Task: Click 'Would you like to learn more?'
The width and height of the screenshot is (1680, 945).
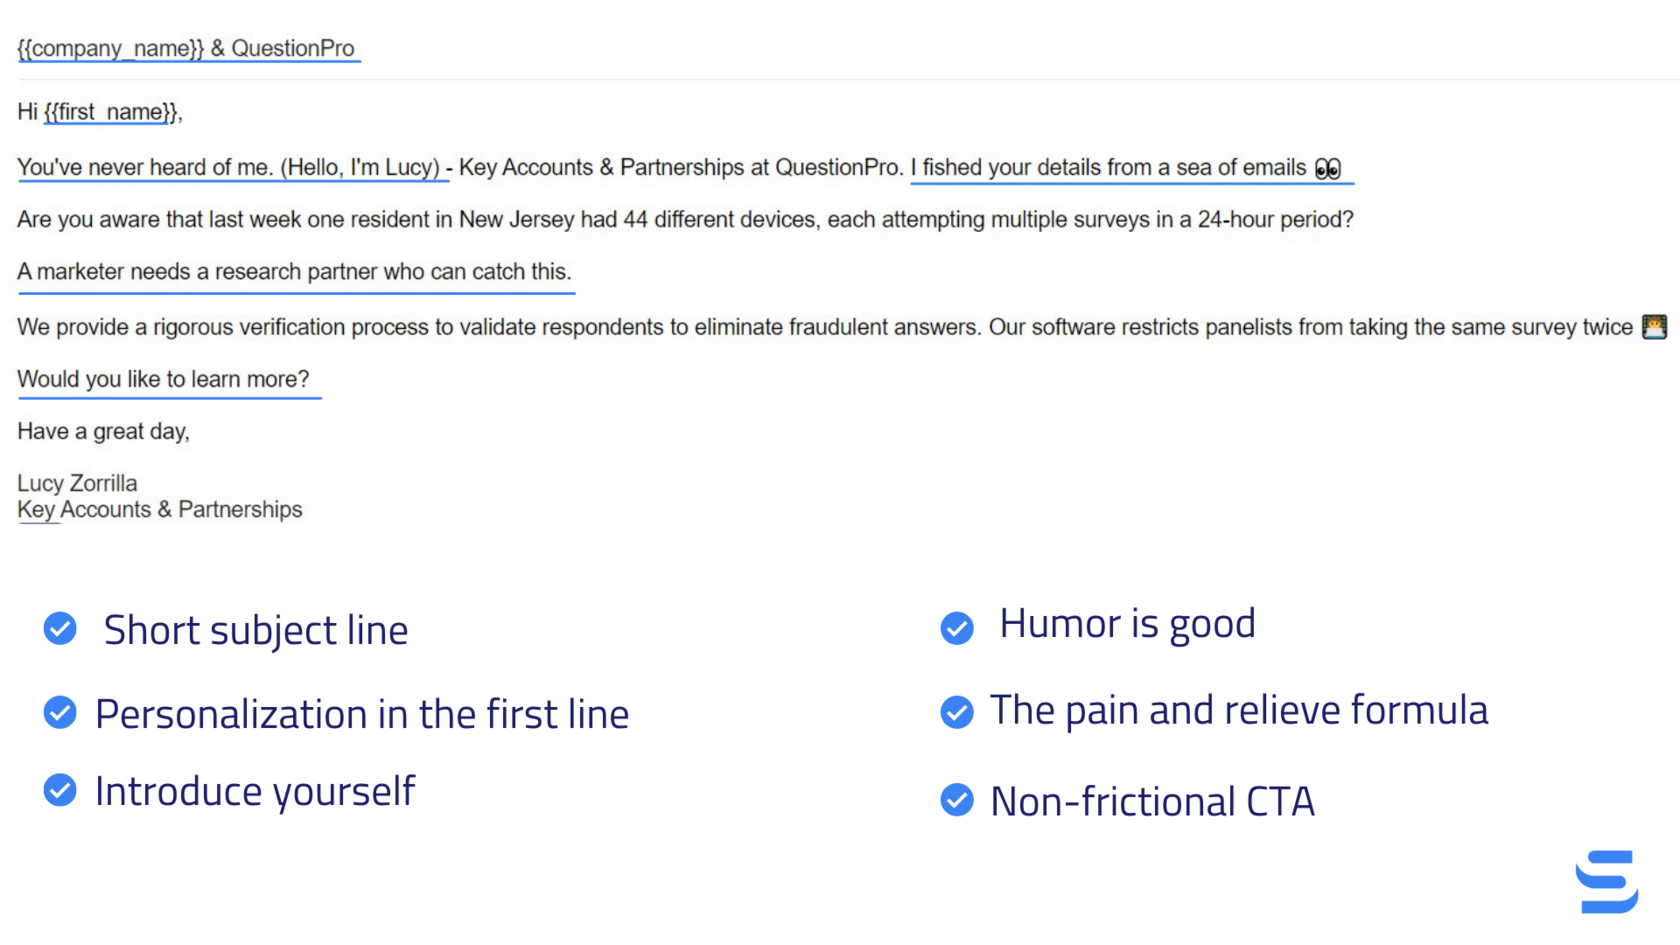Action: (163, 379)
